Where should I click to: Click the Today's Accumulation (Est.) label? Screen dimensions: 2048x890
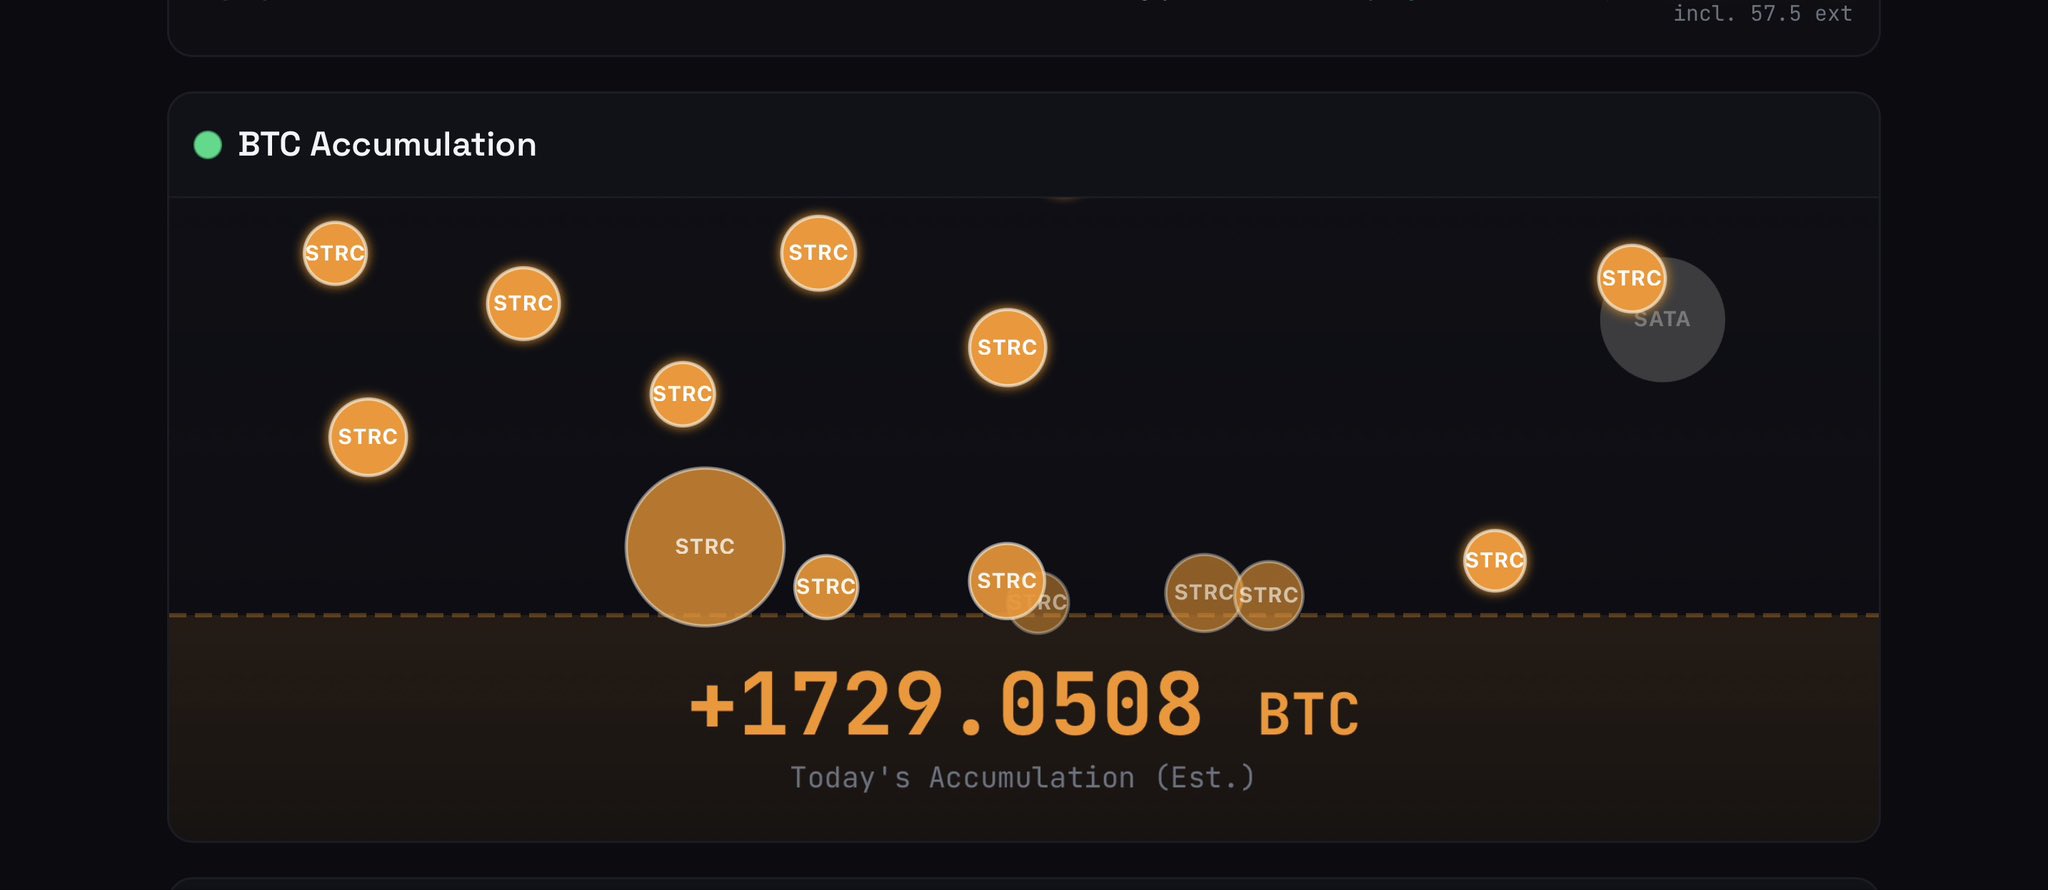coord(1022,777)
